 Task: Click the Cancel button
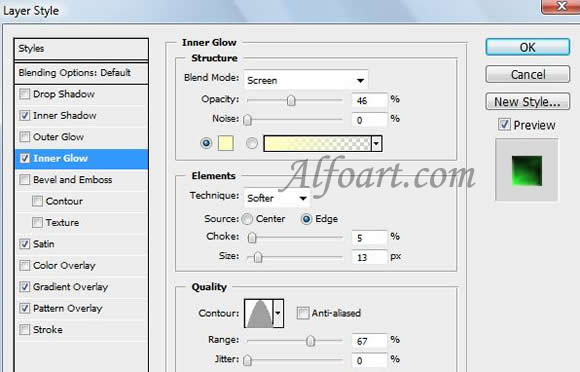(x=527, y=74)
